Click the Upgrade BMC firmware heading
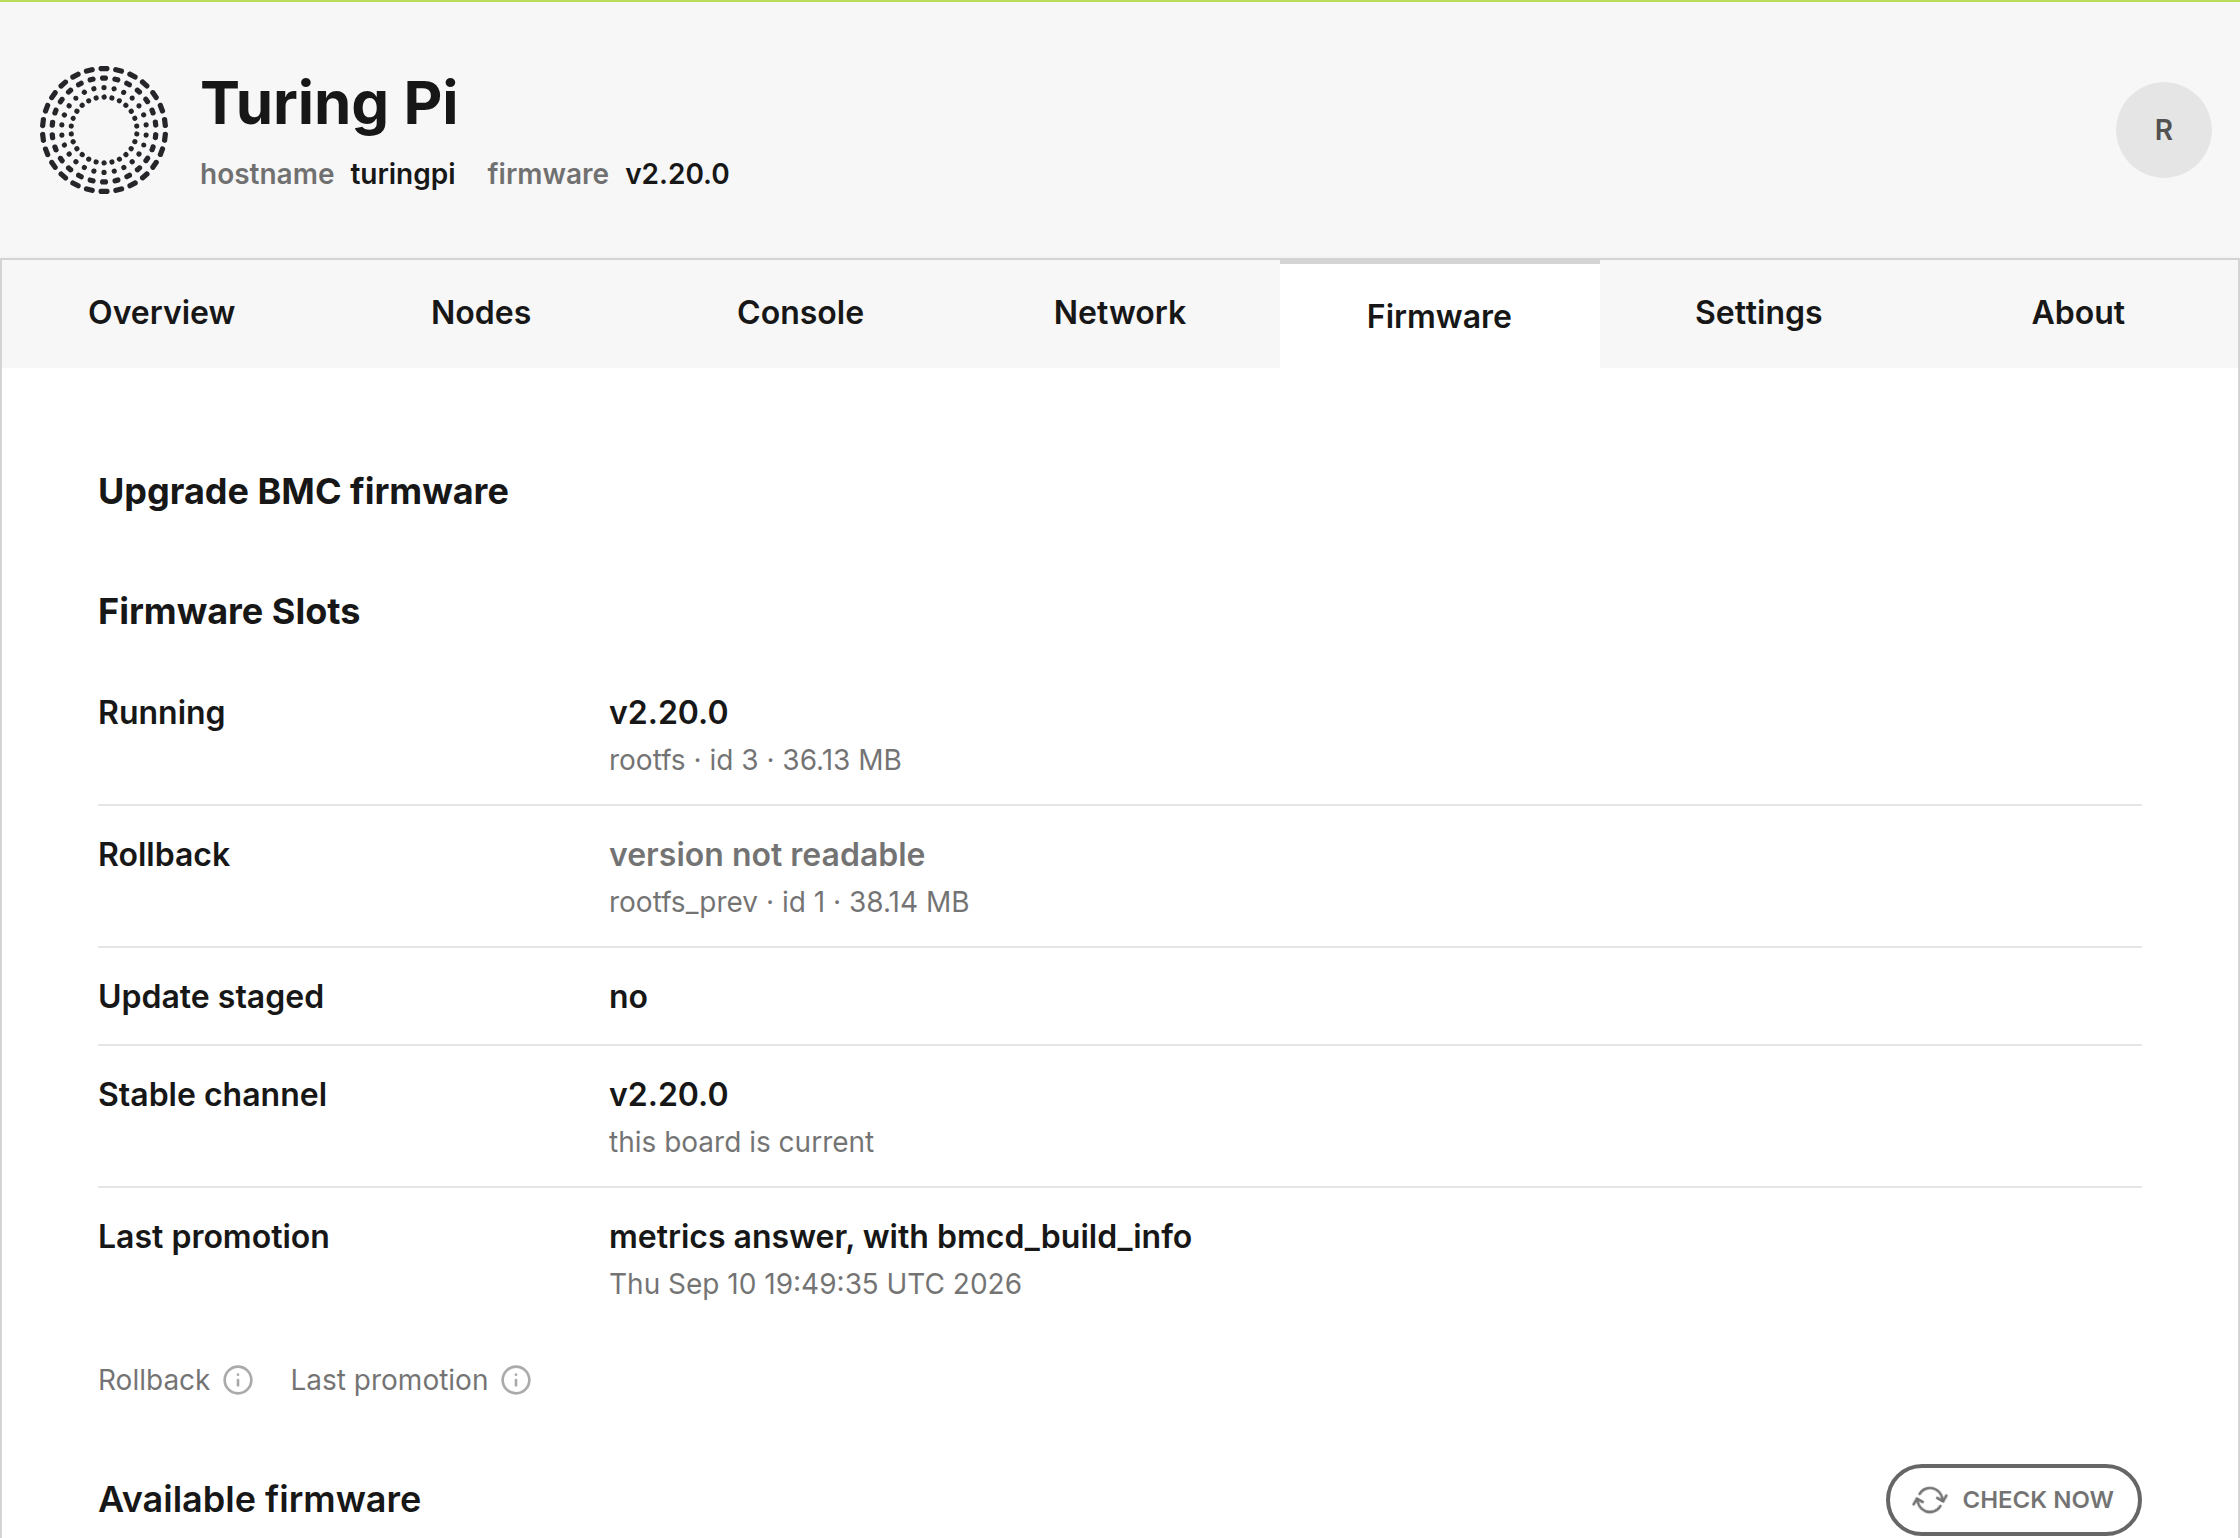This screenshot has width=2240, height=1538. tap(303, 492)
